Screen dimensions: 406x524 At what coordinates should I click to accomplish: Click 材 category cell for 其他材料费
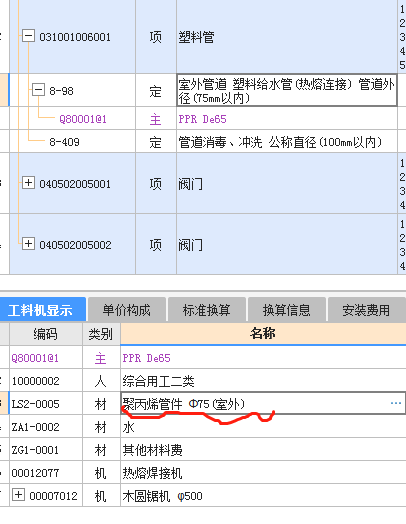coord(101,450)
